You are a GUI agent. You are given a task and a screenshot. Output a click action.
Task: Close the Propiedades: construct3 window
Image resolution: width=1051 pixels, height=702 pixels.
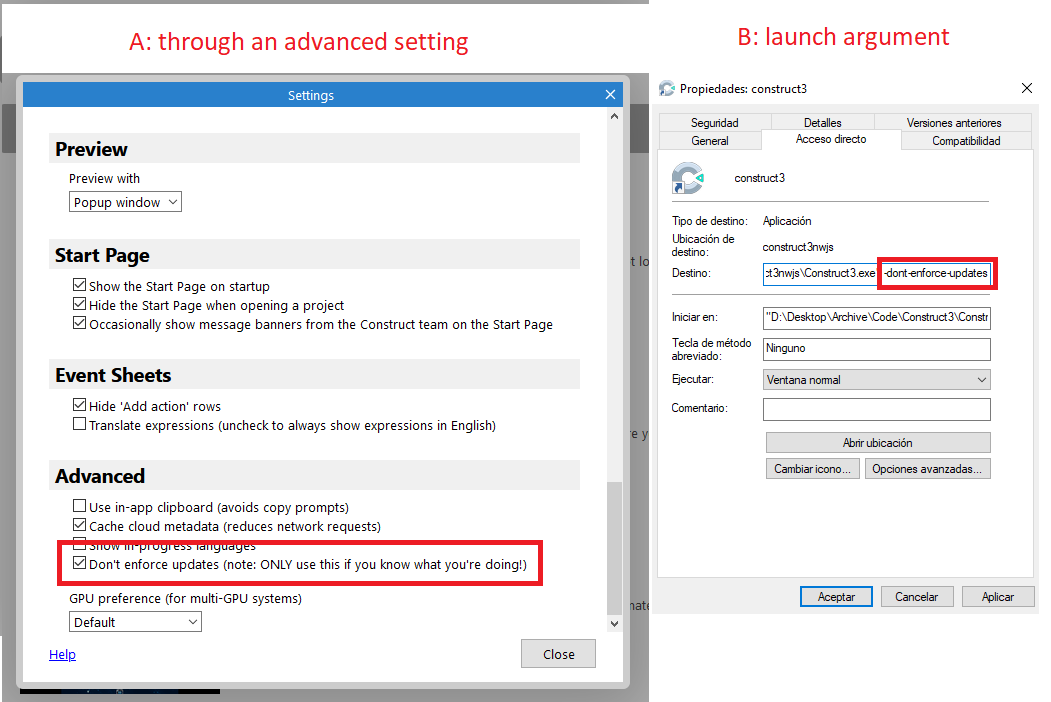click(1026, 88)
